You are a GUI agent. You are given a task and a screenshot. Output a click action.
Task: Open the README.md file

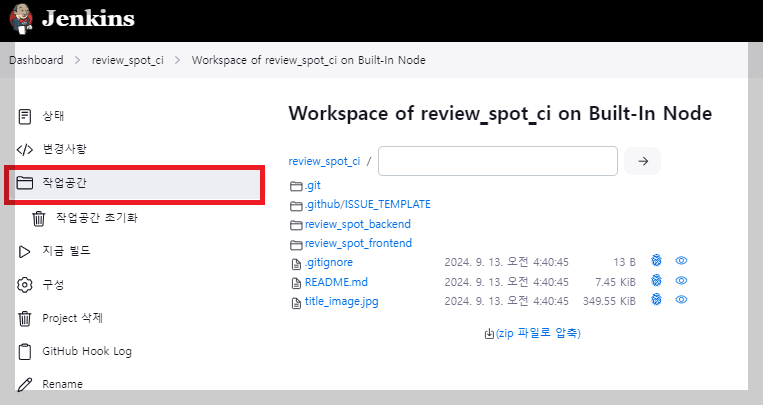(x=336, y=282)
